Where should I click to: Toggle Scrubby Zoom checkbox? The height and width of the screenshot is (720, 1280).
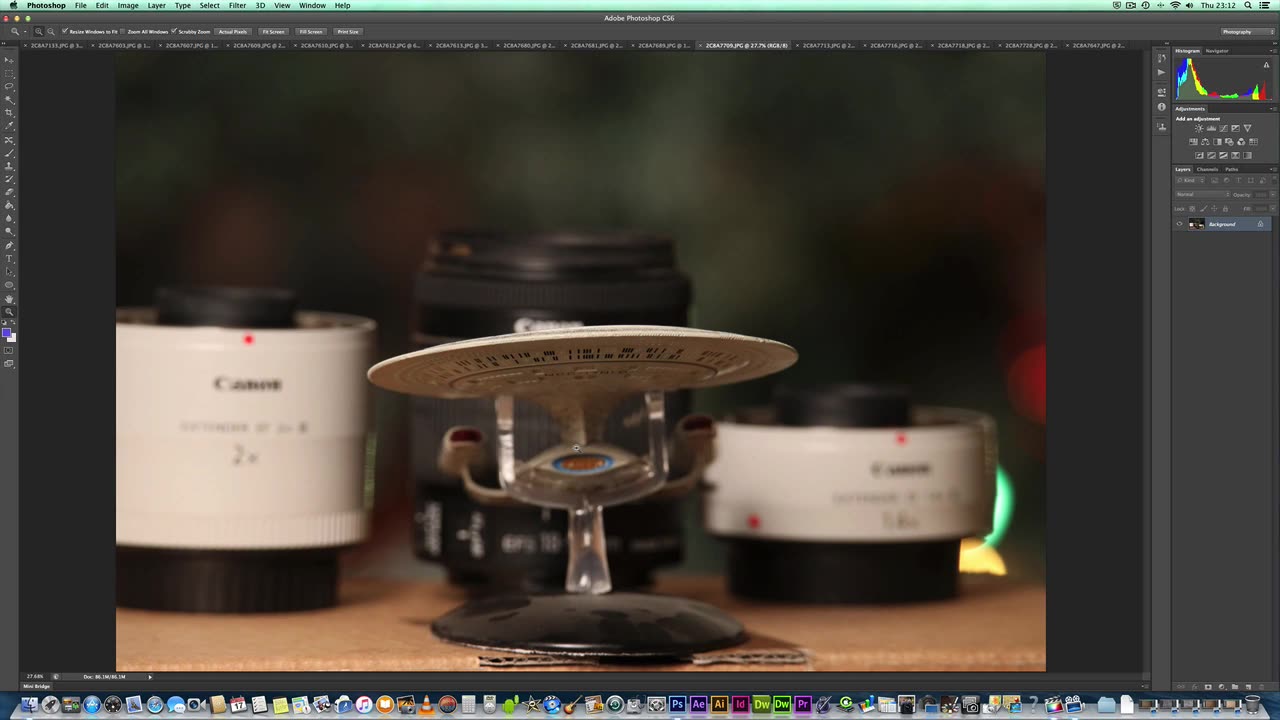174,31
